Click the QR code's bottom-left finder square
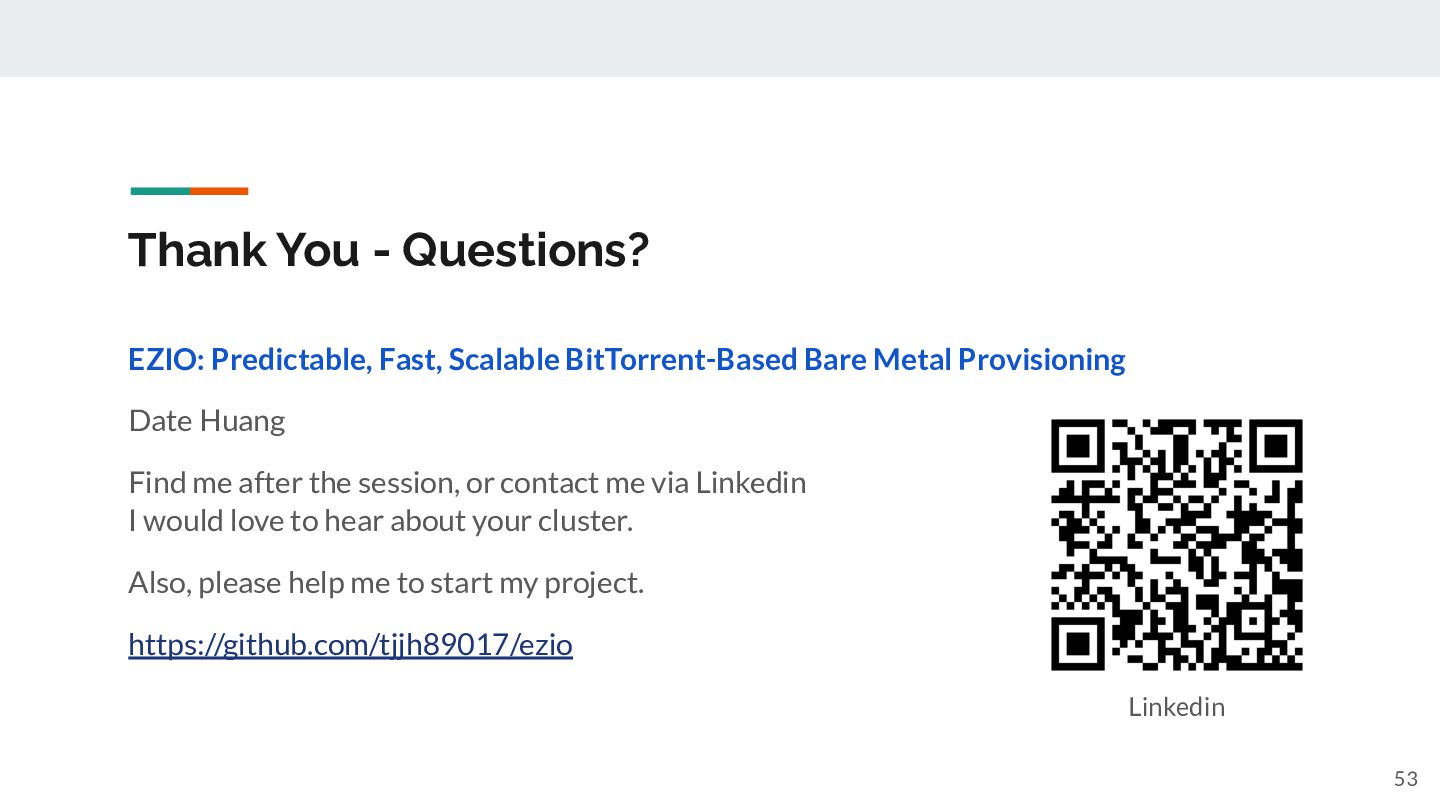The height and width of the screenshot is (810, 1440). coord(1077,644)
